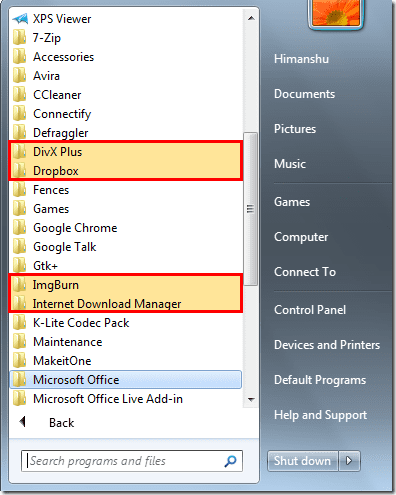This screenshot has width=396, height=495.
Task: Click the 7-Zip folder icon
Action: 19,37
